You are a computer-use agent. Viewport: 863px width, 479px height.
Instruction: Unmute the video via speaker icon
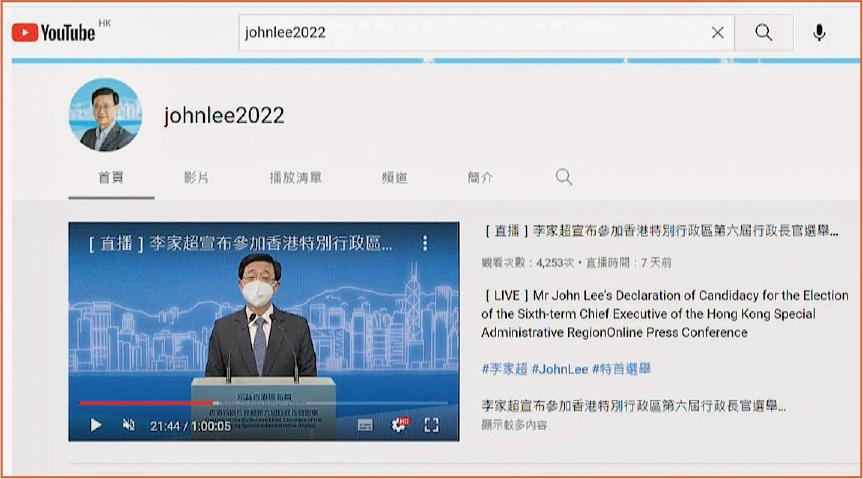[128, 425]
